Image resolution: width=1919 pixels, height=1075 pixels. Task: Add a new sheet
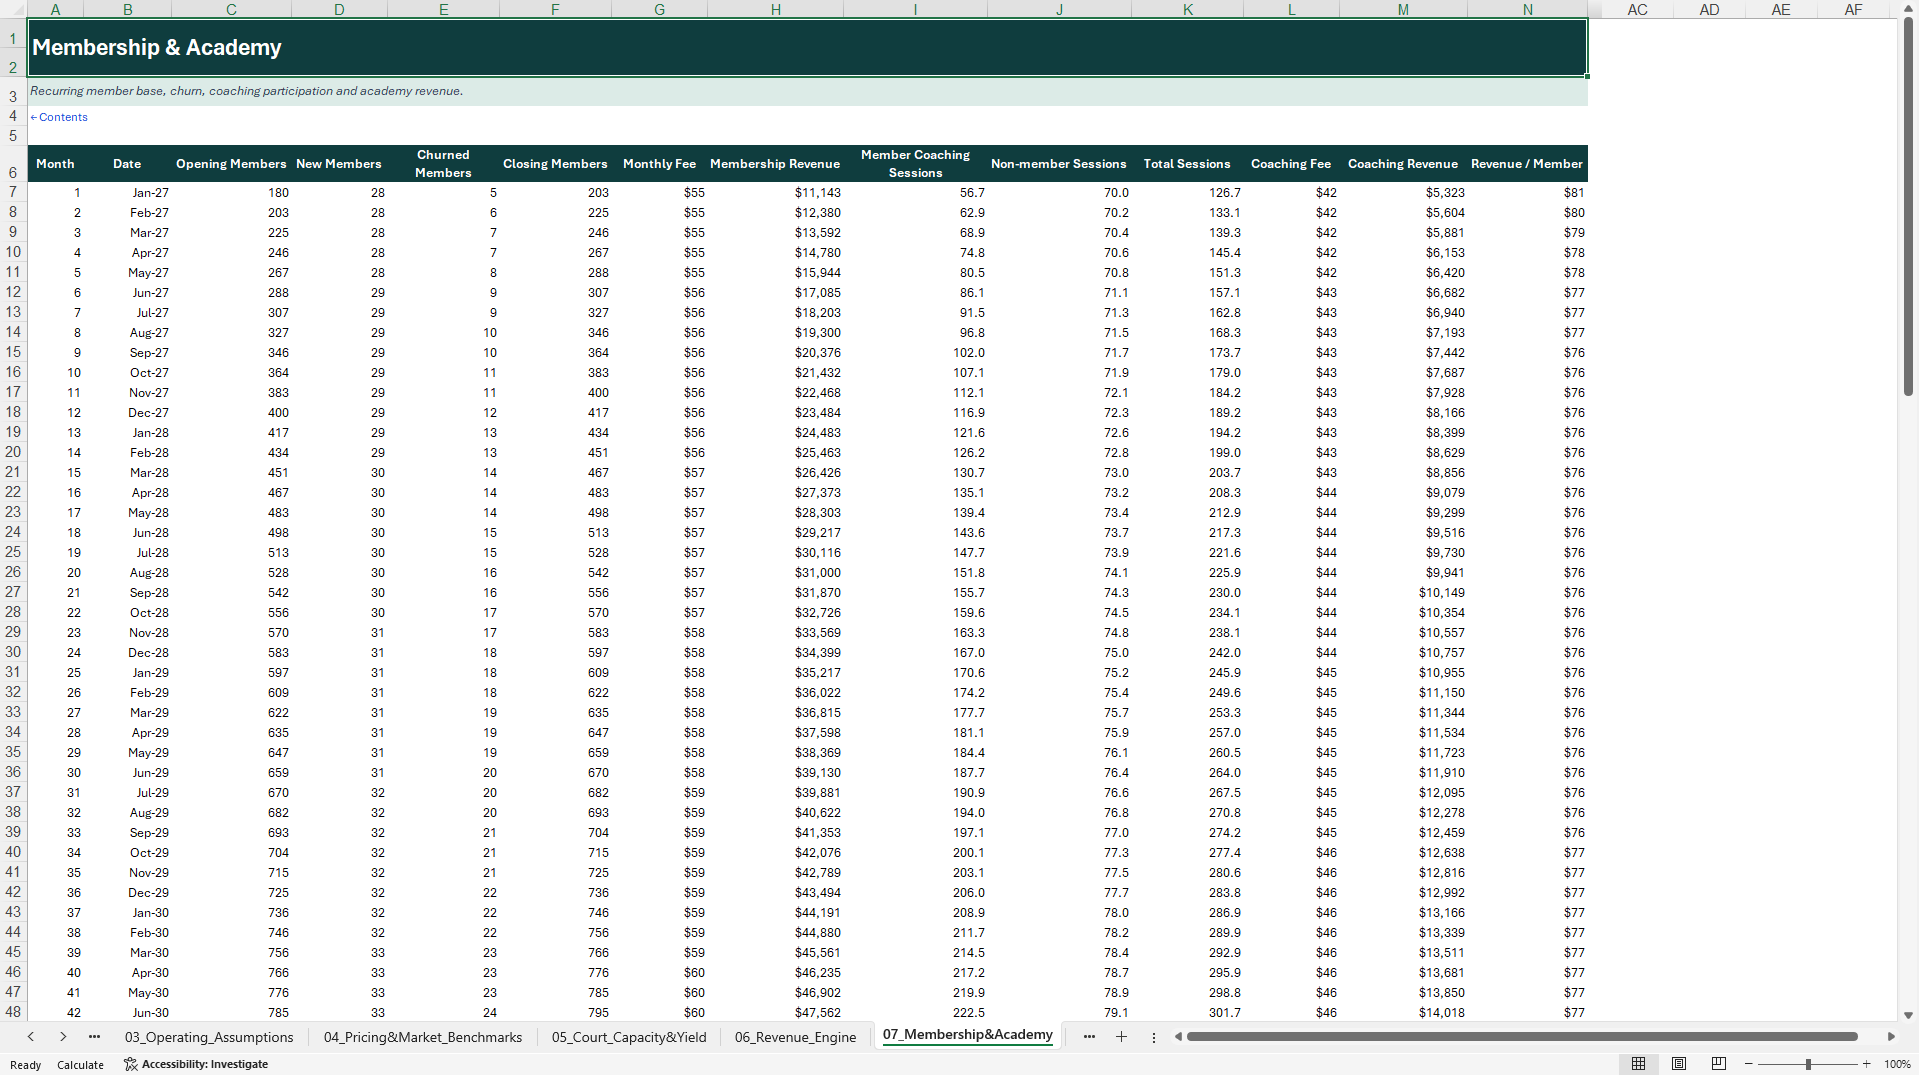coord(1121,1037)
